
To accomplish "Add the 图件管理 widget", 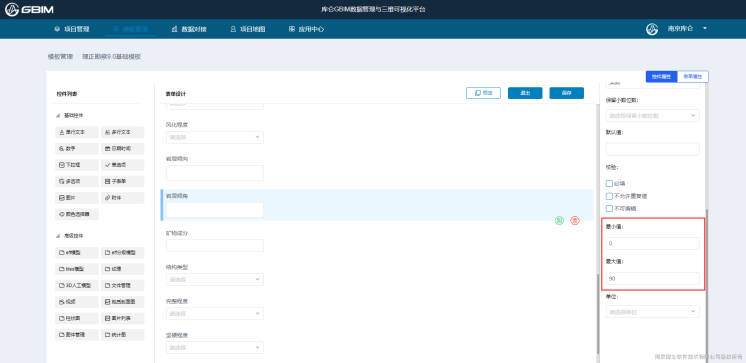I will [77, 334].
